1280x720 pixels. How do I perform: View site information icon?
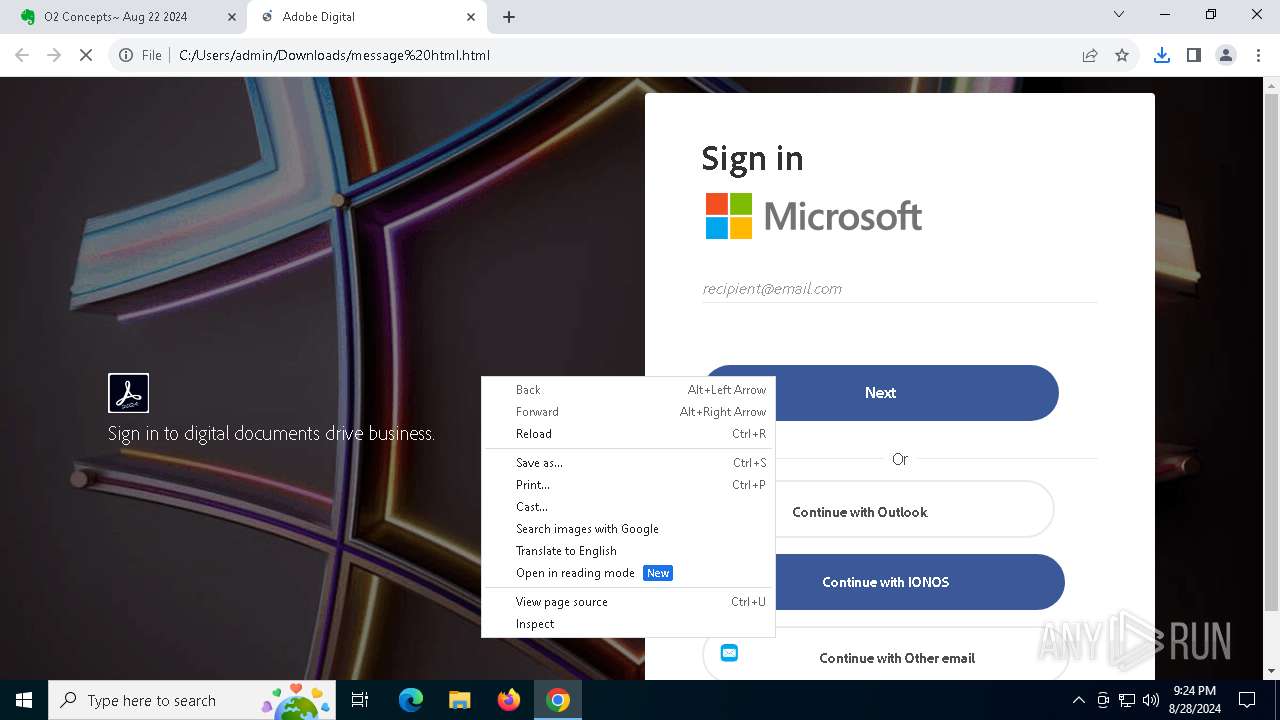[126, 55]
